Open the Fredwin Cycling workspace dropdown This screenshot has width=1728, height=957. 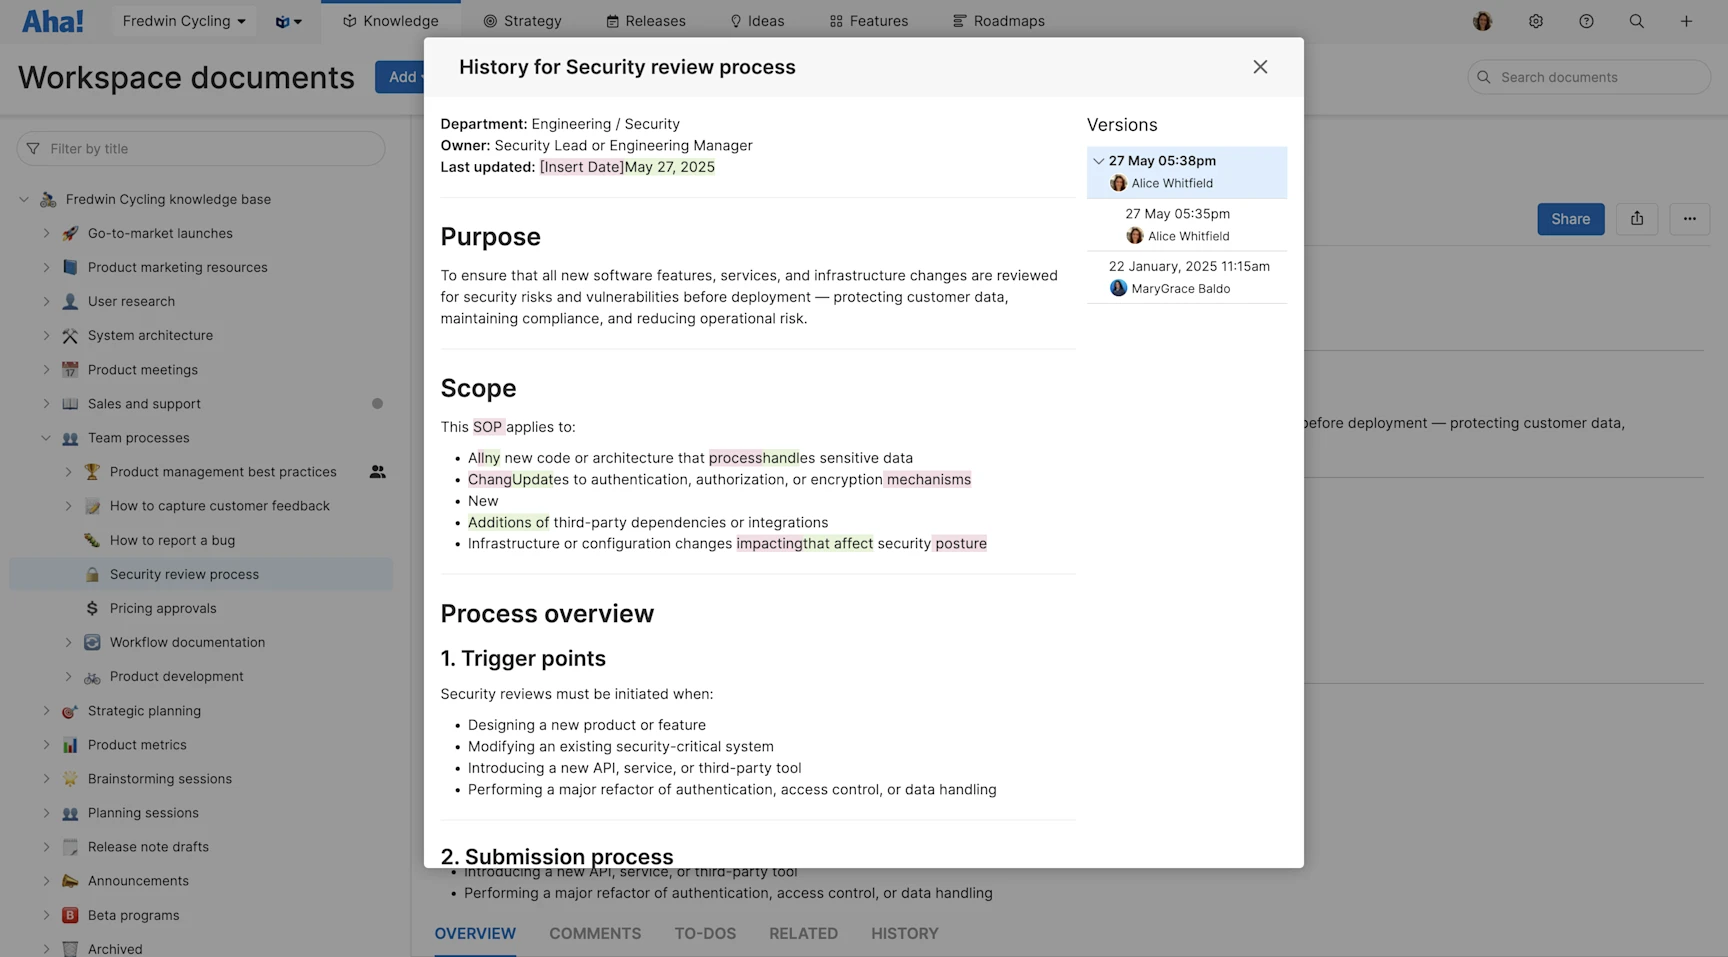pyautogui.click(x=183, y=20)
